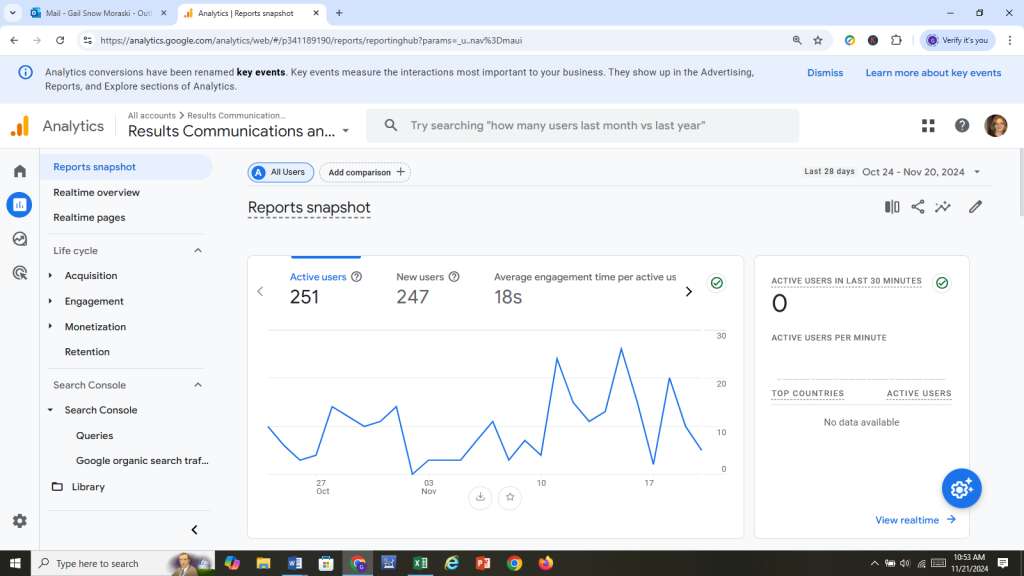Open a new browser tab

click(x=339, y=13)
